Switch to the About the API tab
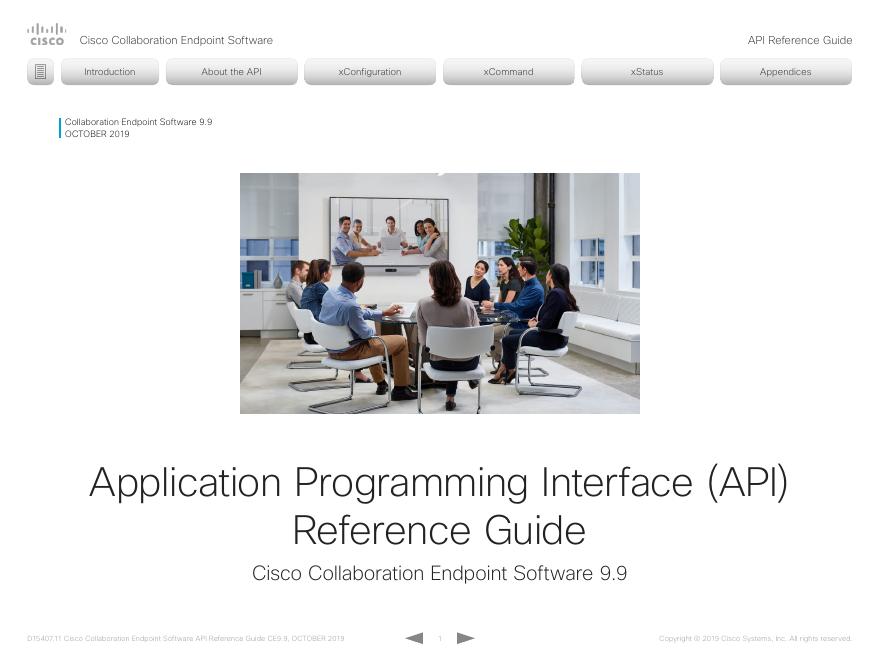Screen dimensions: 880x662 click(231, 72)
